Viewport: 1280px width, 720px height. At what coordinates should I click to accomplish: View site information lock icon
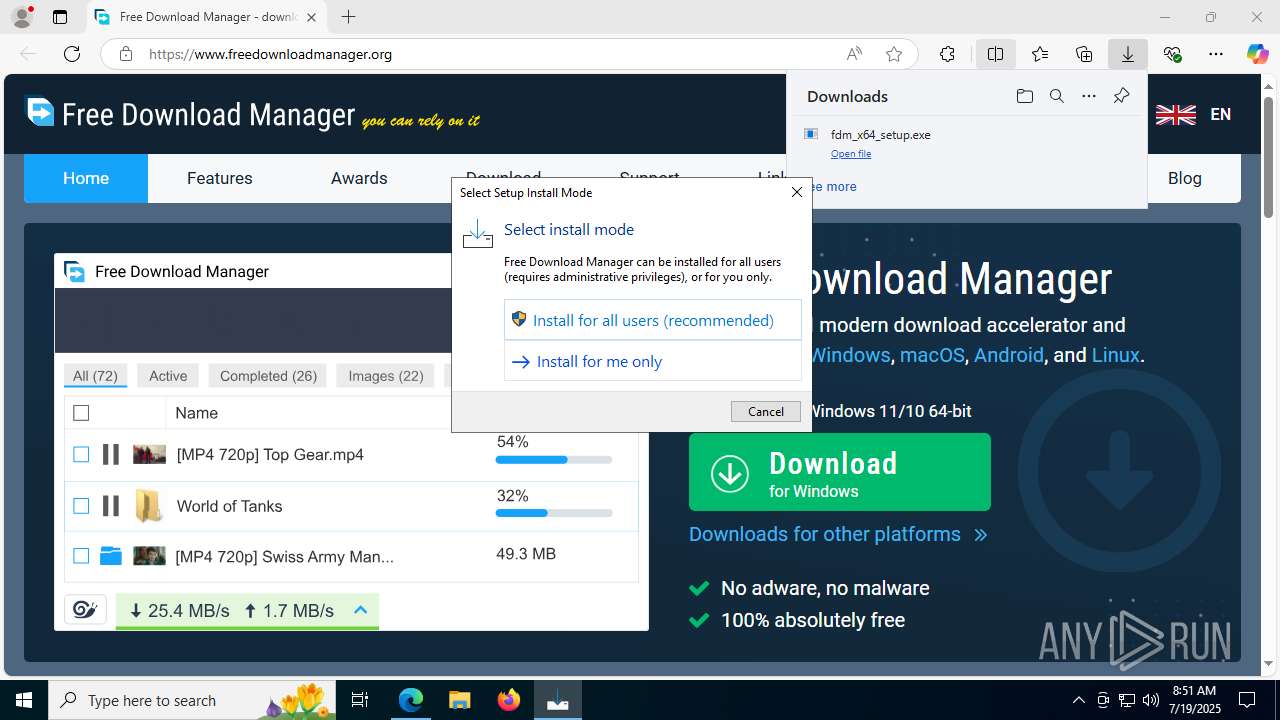[125, 54]
